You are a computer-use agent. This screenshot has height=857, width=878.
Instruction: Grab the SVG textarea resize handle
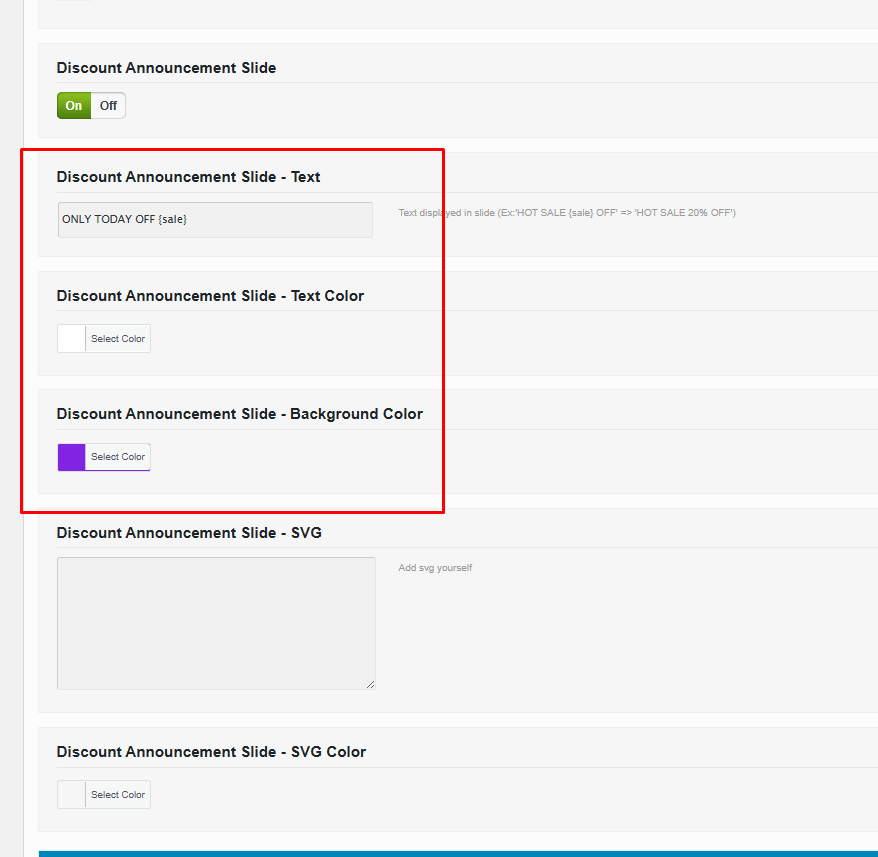pos(370,684)
